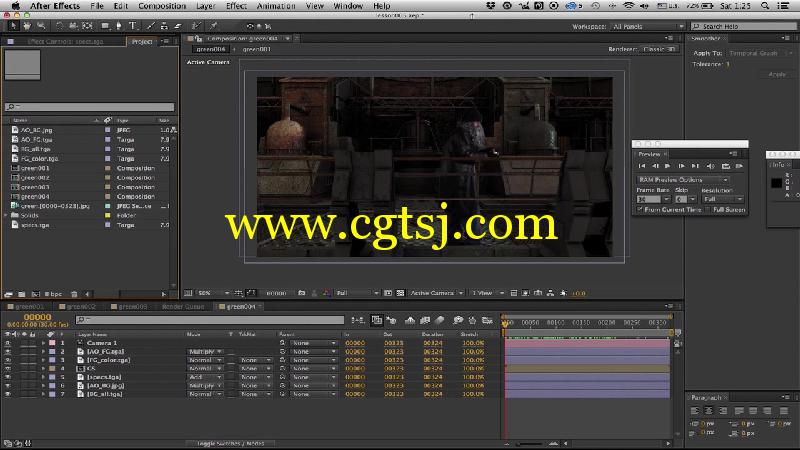
Task: Open blending mode dropdown for AO_FG.tga layer
Action: (x=206, y=352)
